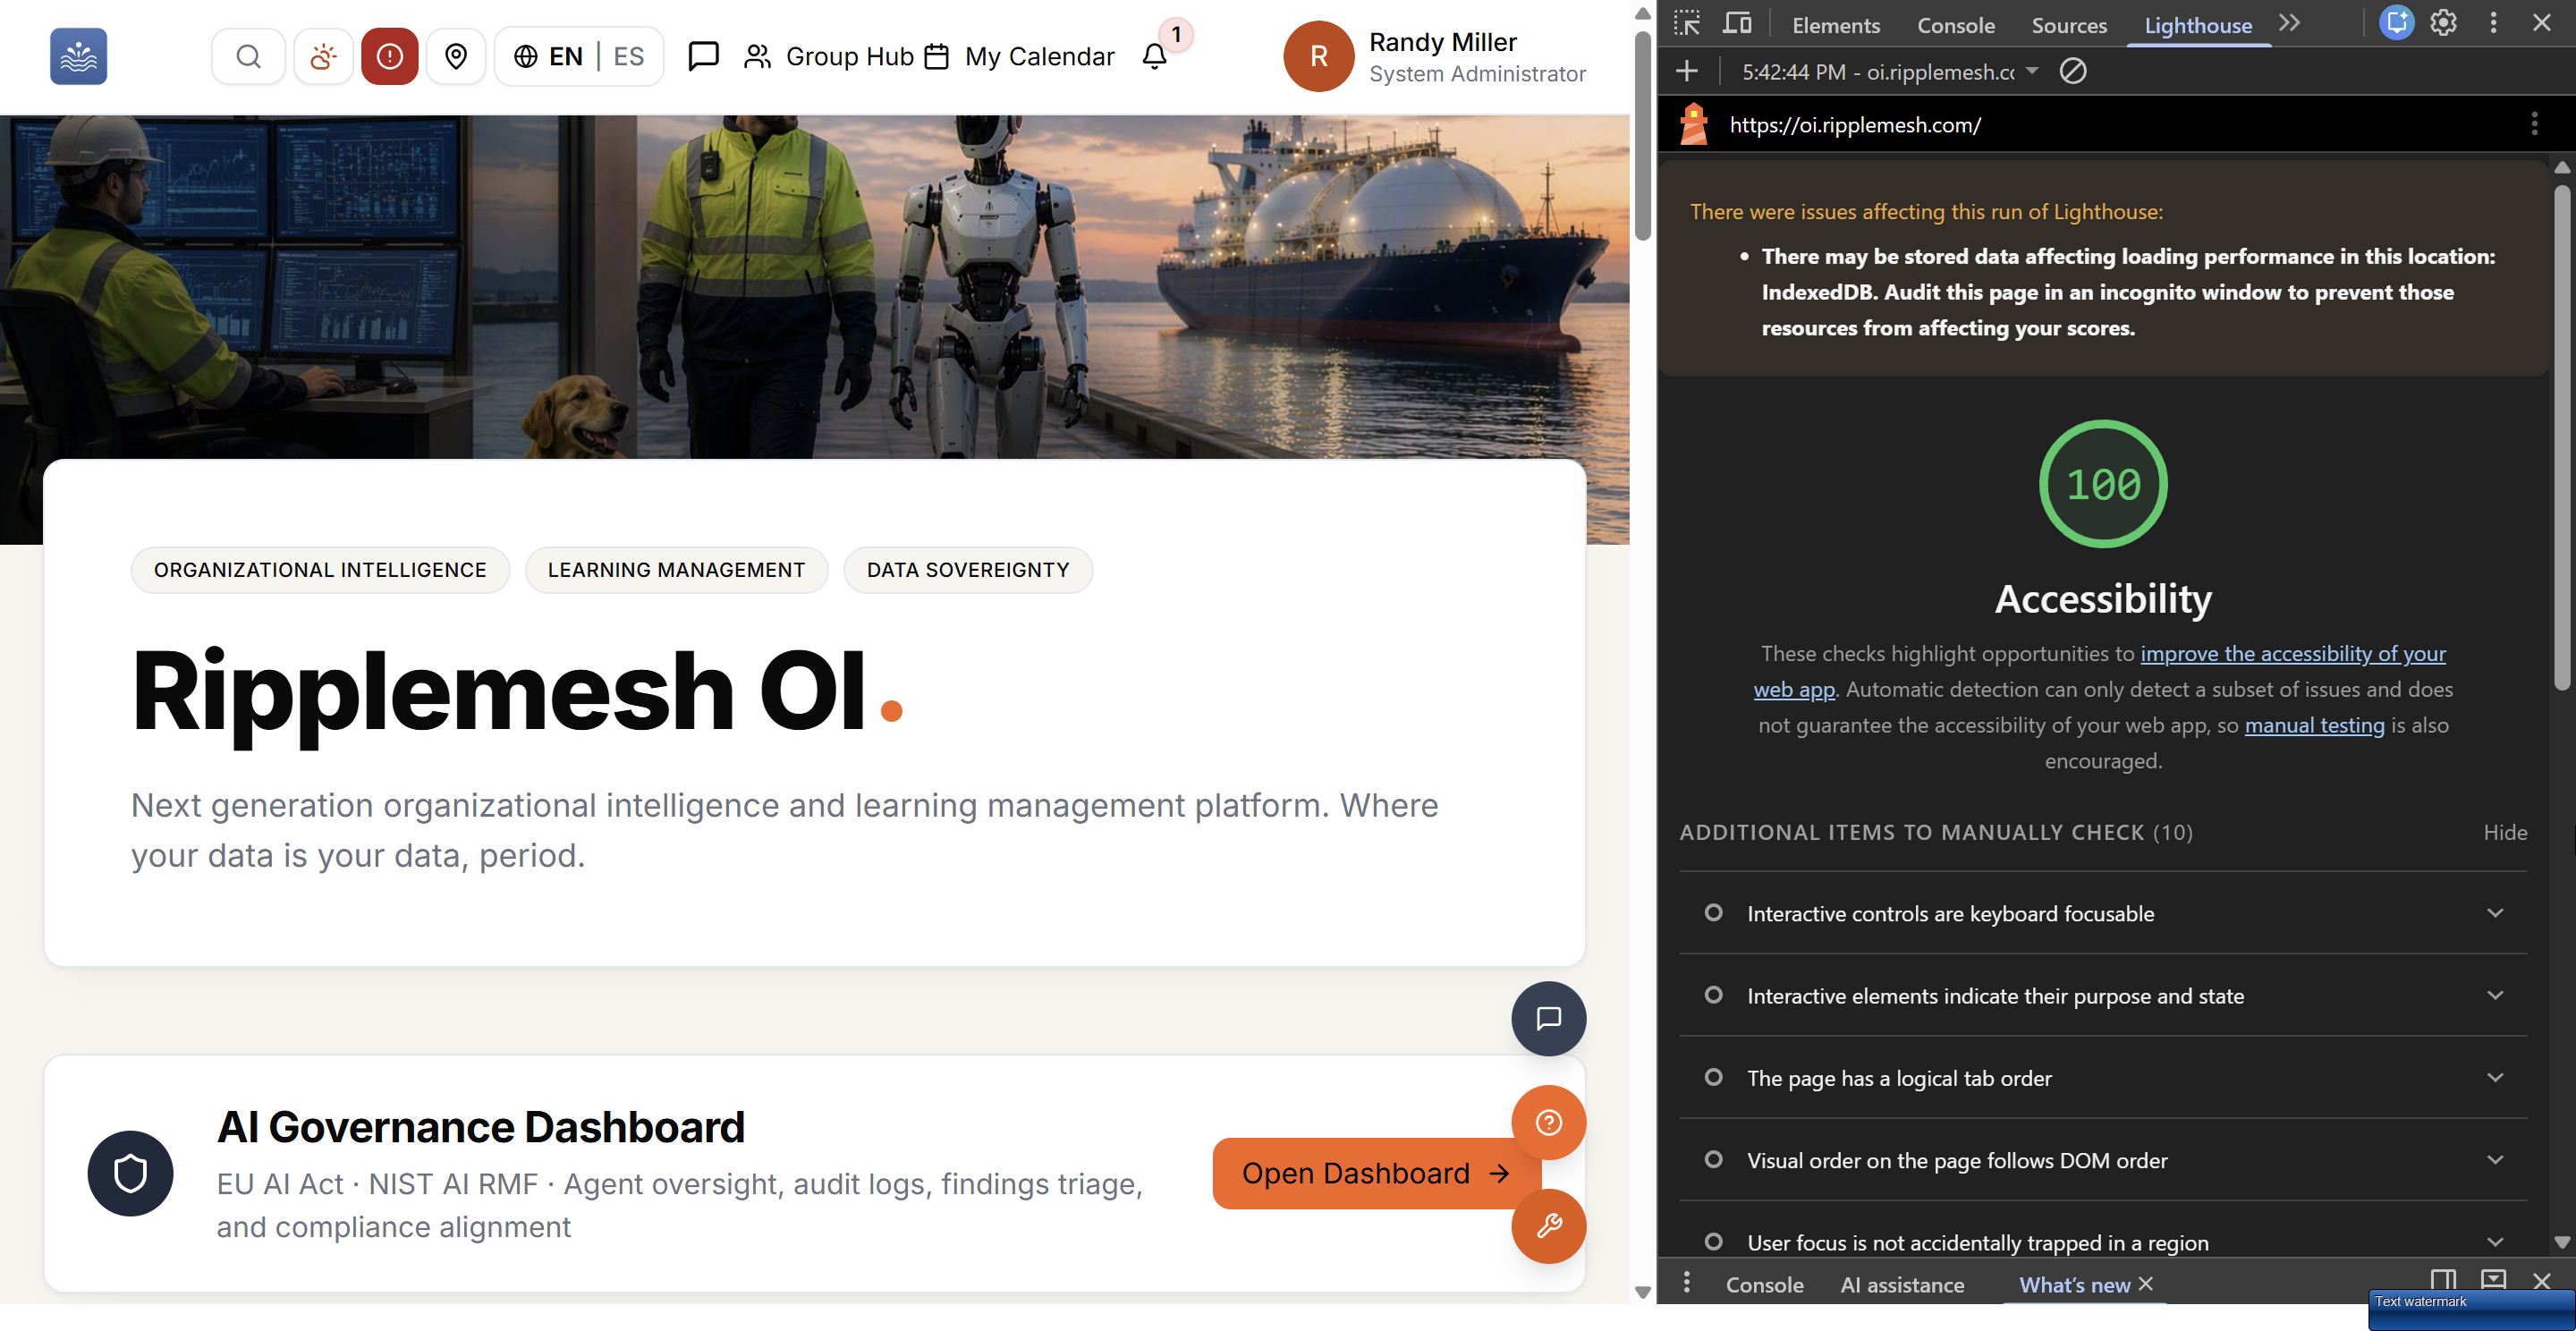2576x1331 pixels.
Task: Open My Calendar link
Action: 1019,56
